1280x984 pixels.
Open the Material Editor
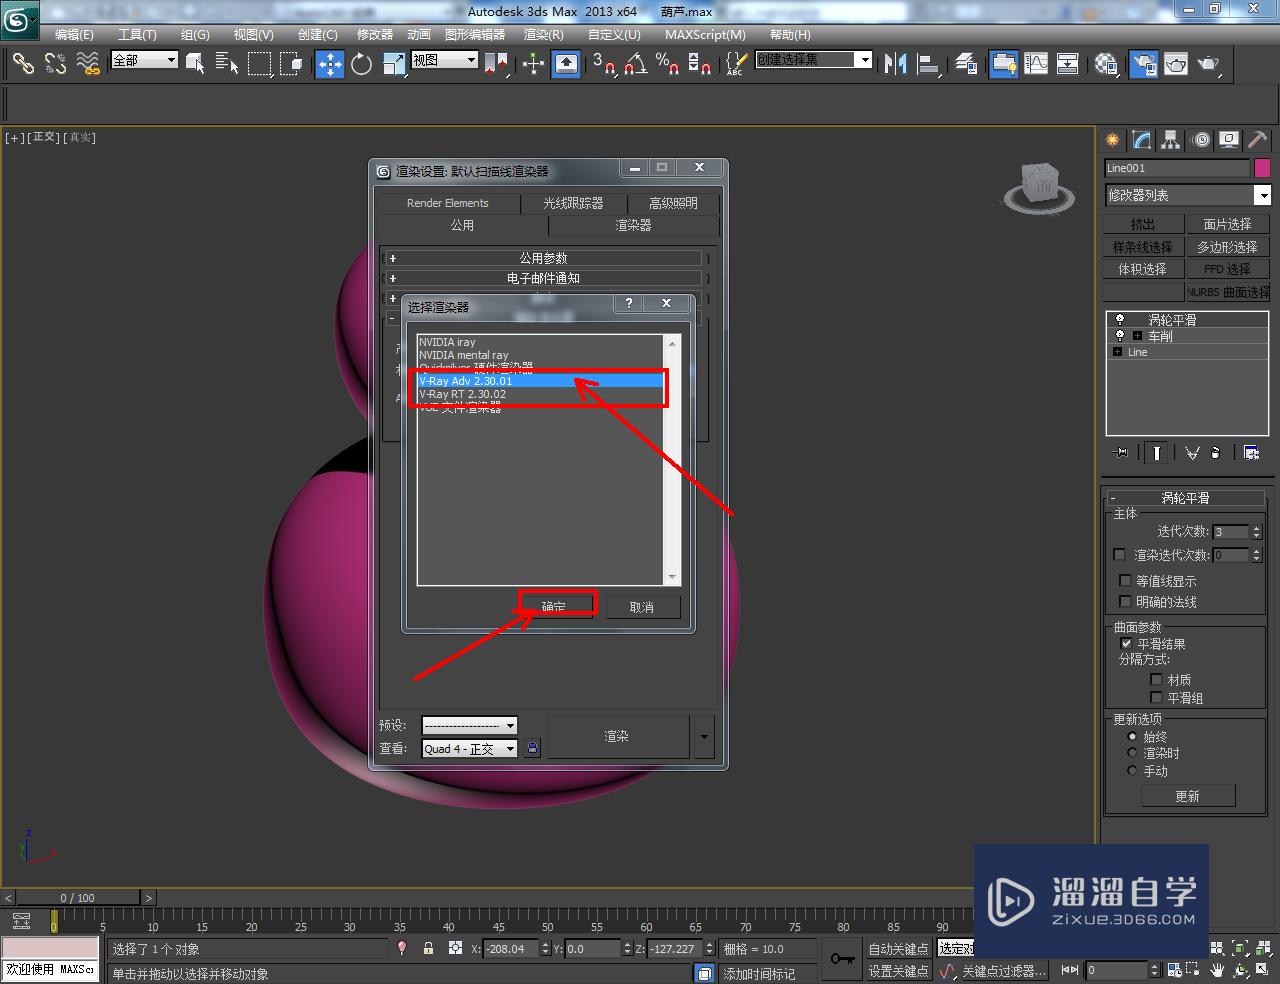pyautogui.click(x=1106, y=64)
